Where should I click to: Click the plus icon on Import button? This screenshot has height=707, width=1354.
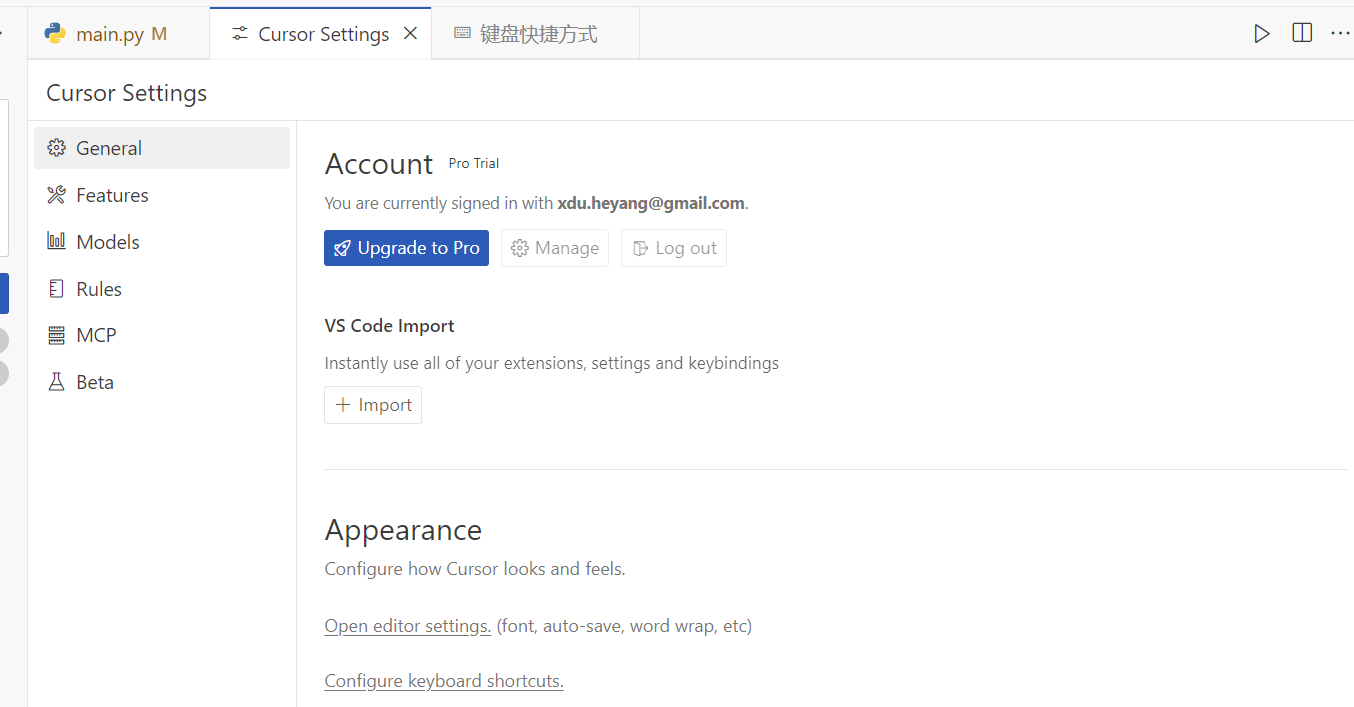point(343,405)
